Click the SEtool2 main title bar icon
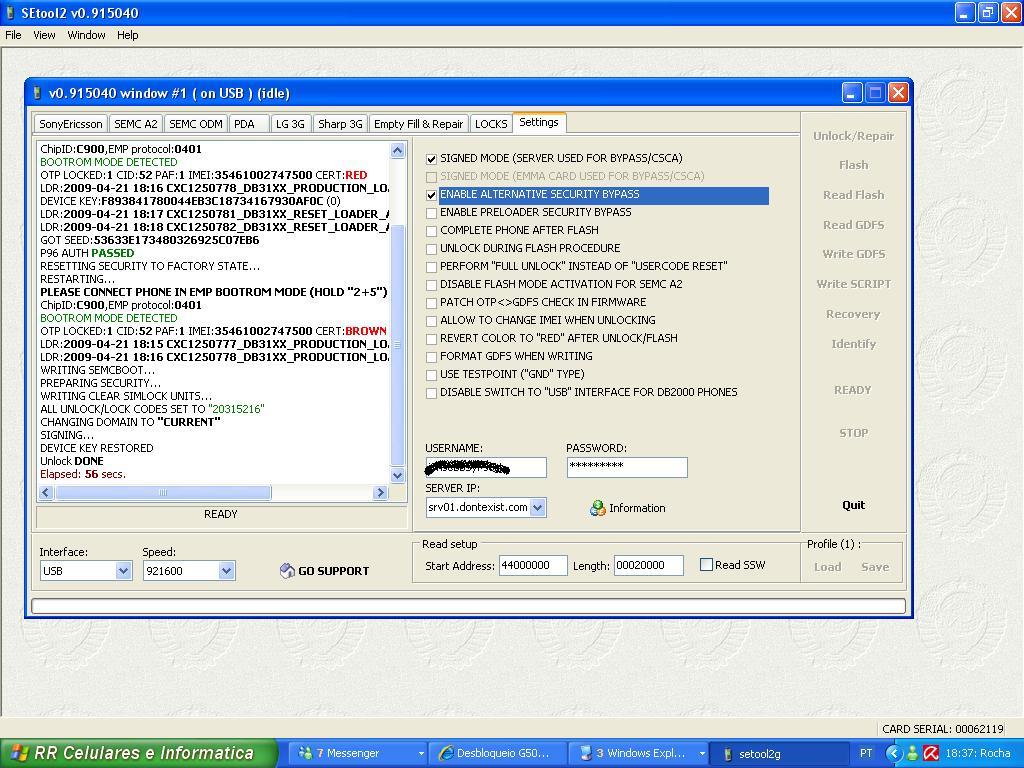 [10, 12]
